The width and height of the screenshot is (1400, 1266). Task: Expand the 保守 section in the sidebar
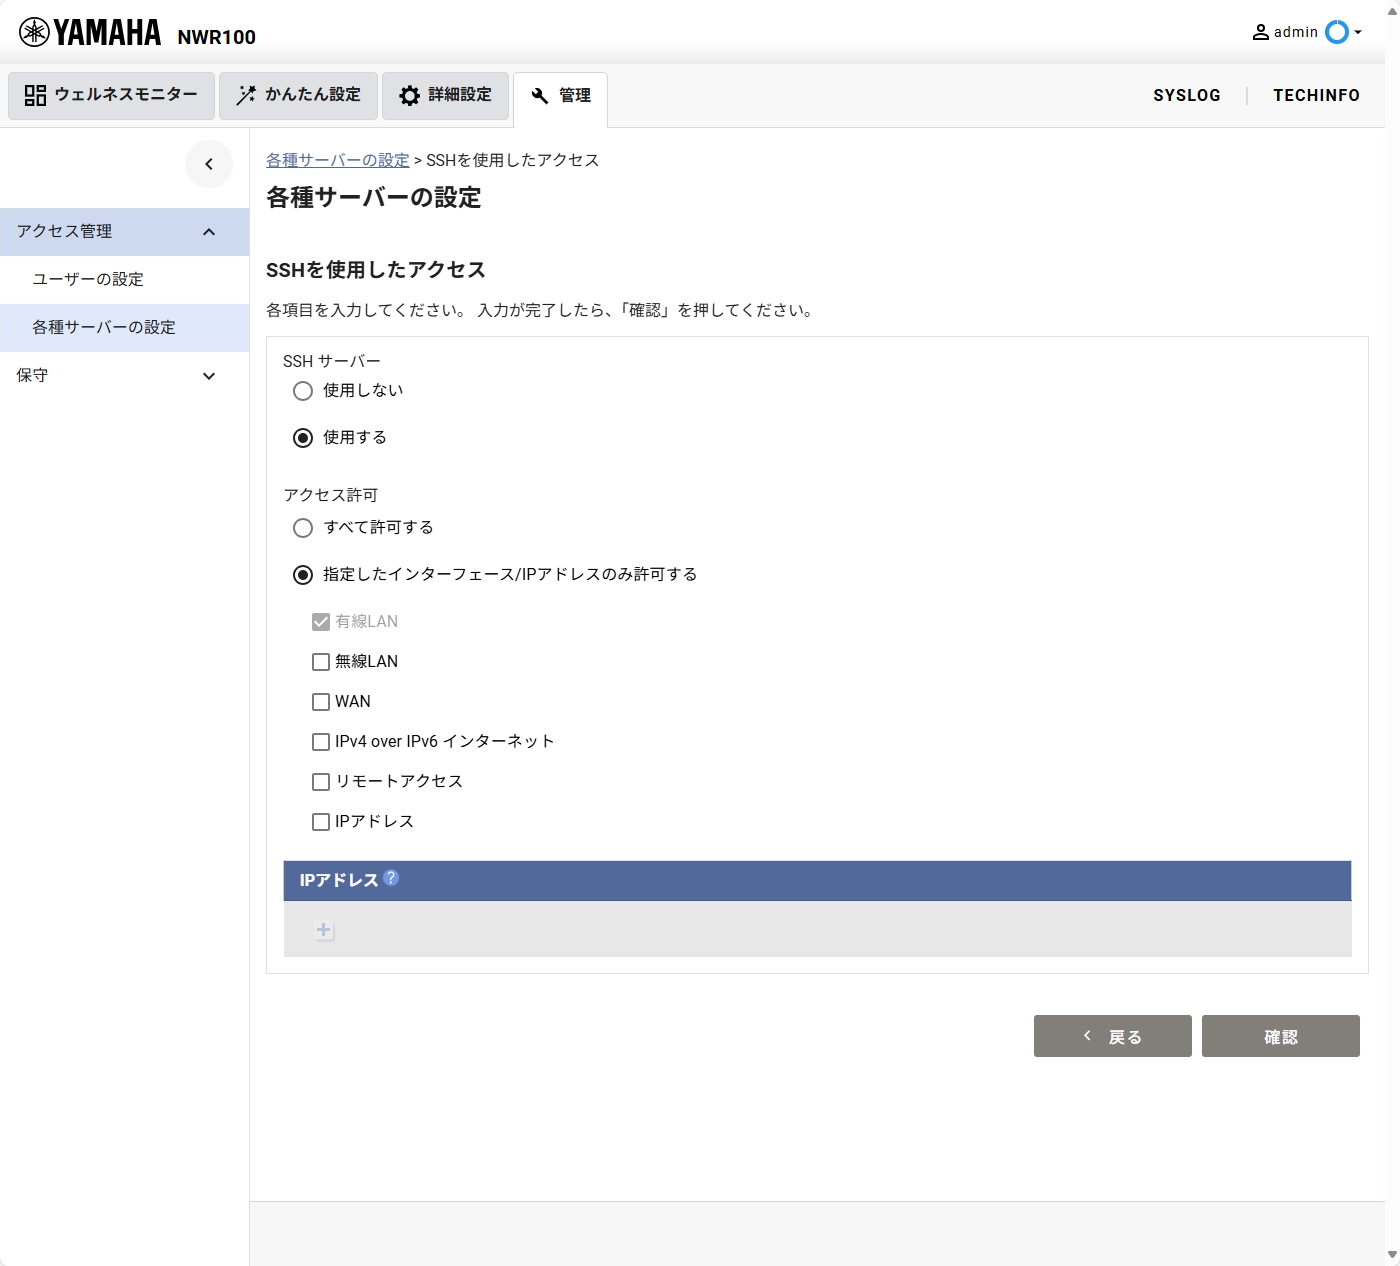click(209, 376)
